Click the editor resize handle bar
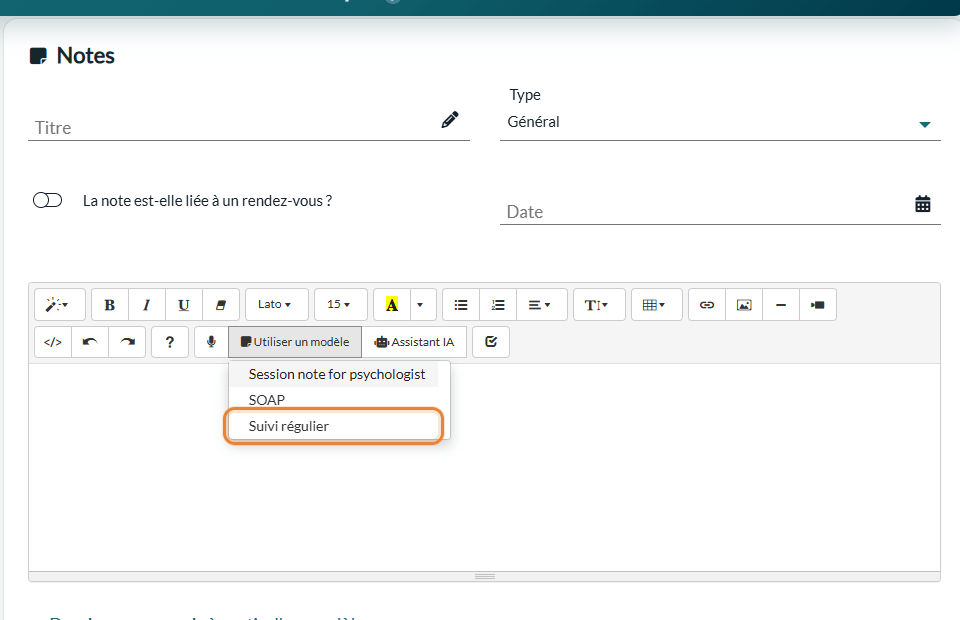The height and width of the screenshot is (620, 960). tap(484, 577)
